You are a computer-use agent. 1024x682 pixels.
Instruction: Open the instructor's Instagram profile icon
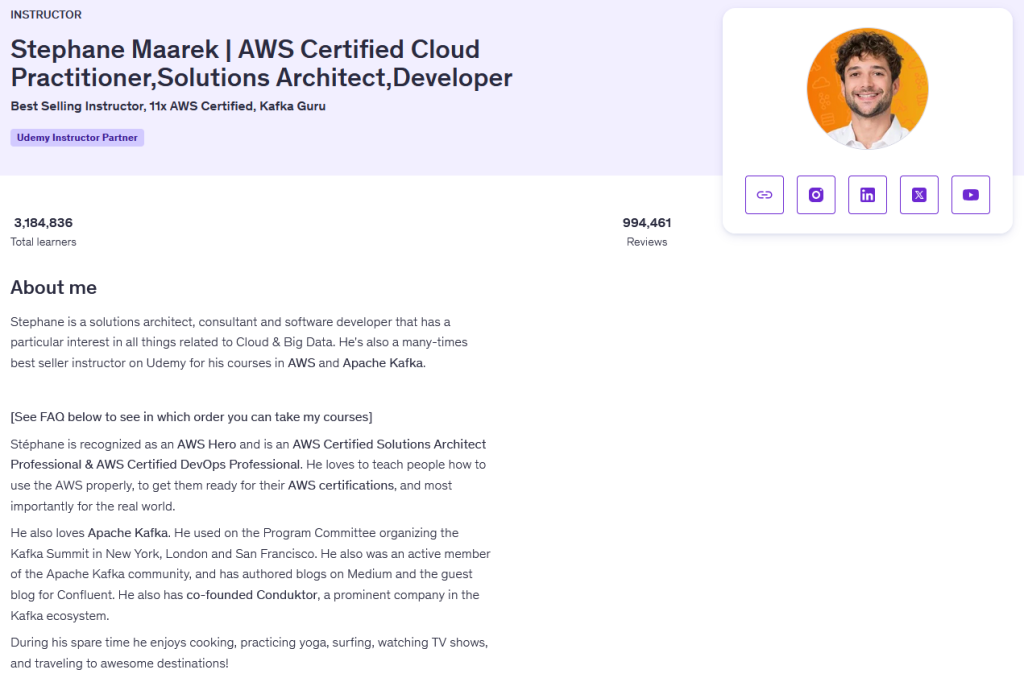816,195
